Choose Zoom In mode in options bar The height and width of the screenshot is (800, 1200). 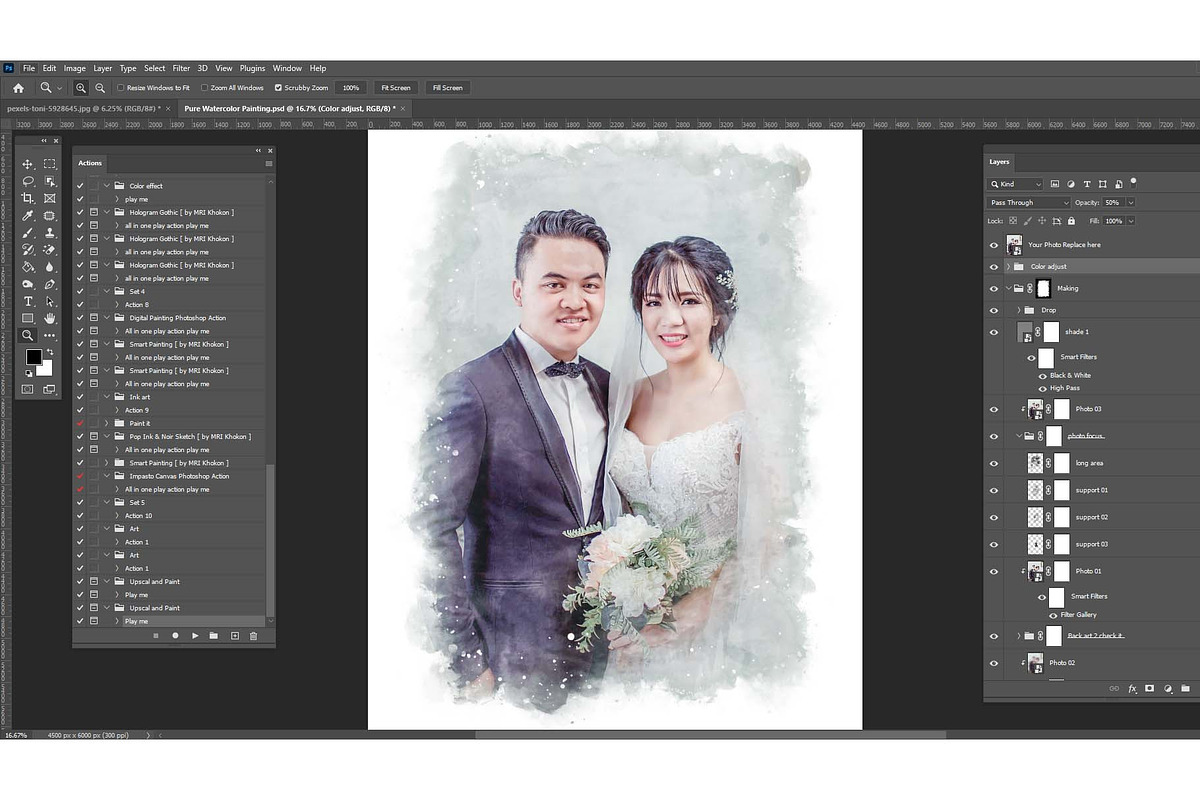81,88
